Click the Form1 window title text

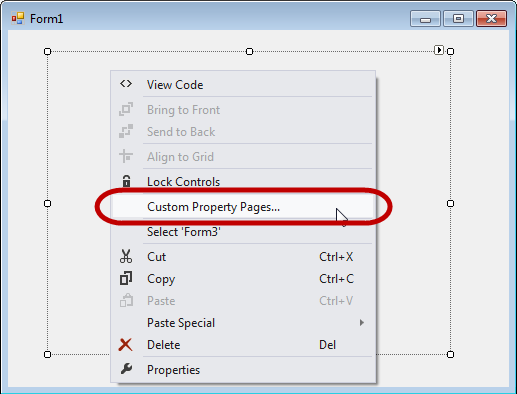pos(46,19)
